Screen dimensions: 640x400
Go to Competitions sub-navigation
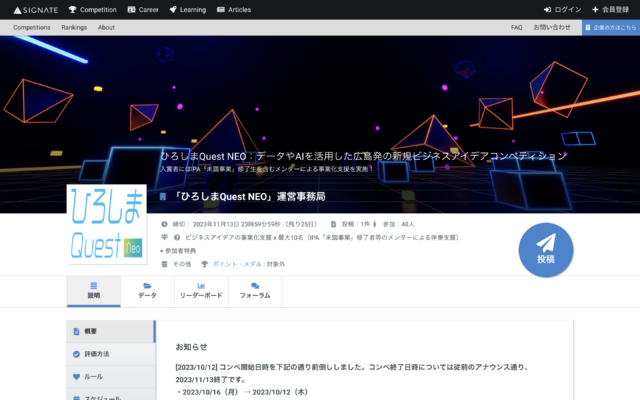(32, 27)
